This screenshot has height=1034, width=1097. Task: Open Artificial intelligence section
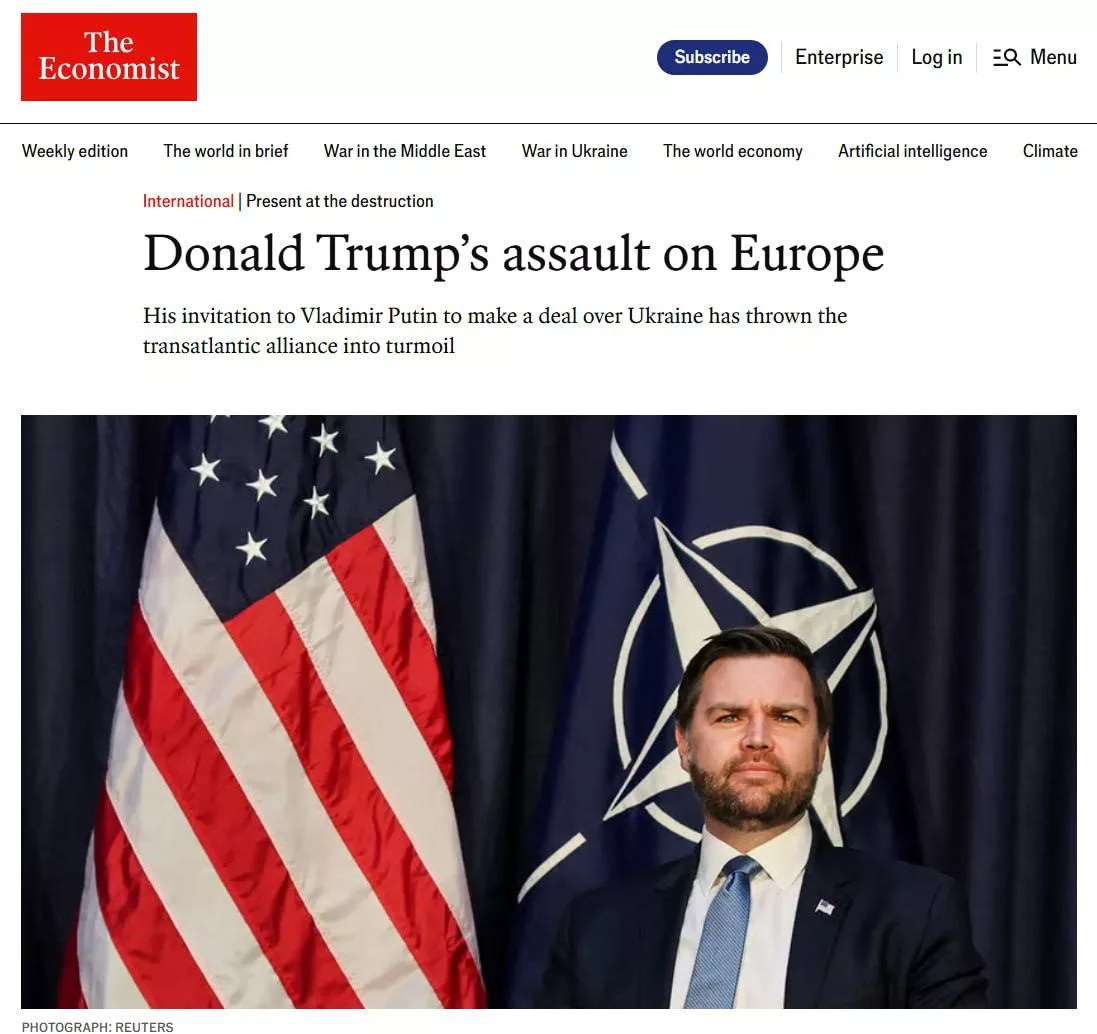tap(912, 151)
